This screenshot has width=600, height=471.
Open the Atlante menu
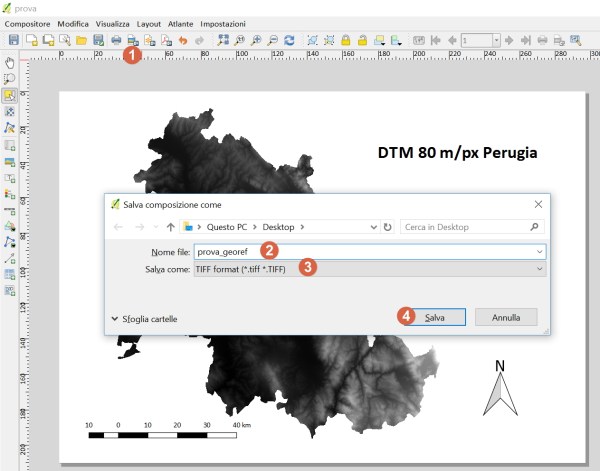tap(181, 22)
